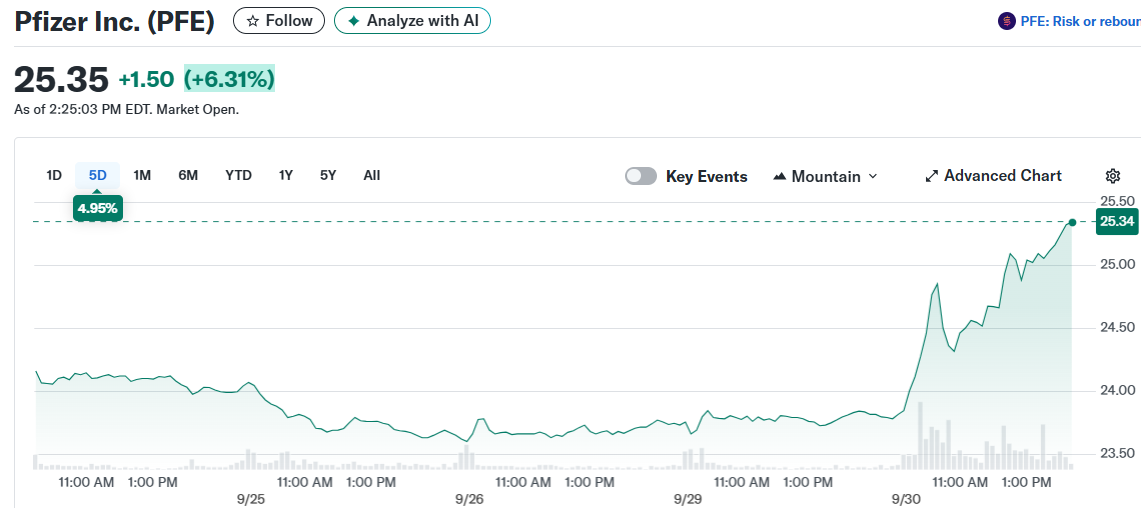Switch chart to 6M range

pos(188,175)
